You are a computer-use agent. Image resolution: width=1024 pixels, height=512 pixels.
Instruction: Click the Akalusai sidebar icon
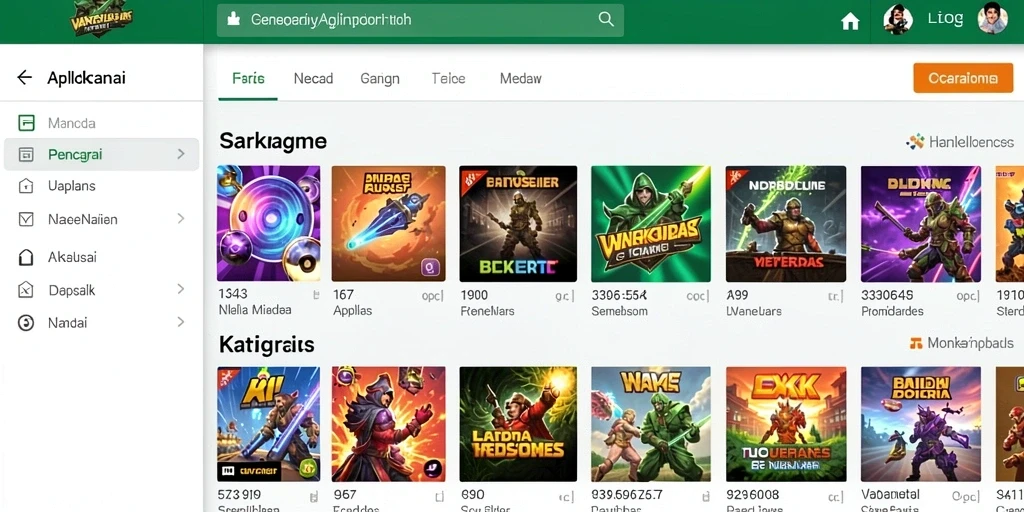pos(26,257)
